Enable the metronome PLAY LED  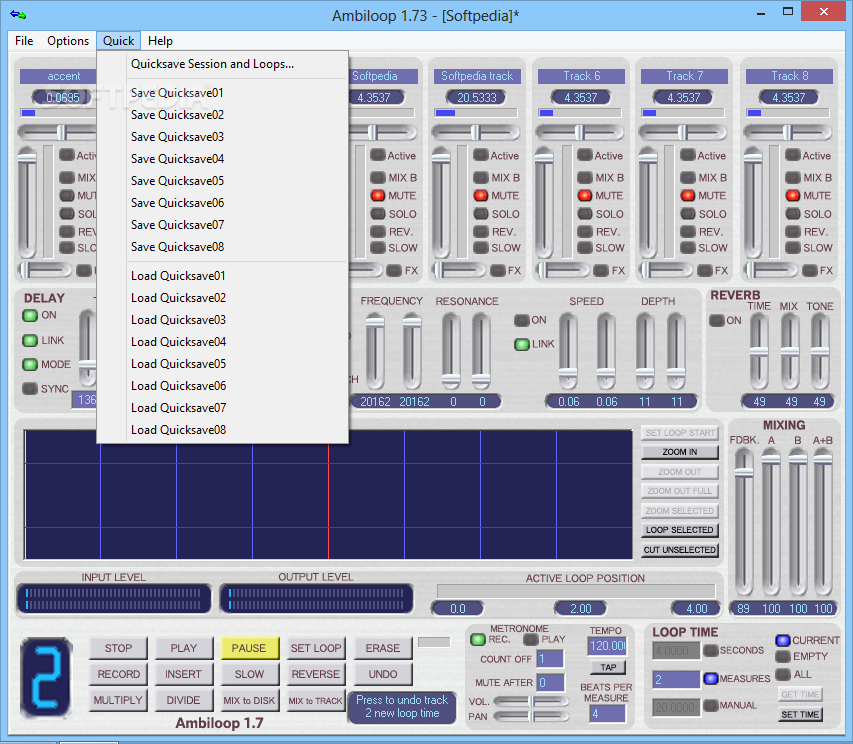tap(531, 639)
